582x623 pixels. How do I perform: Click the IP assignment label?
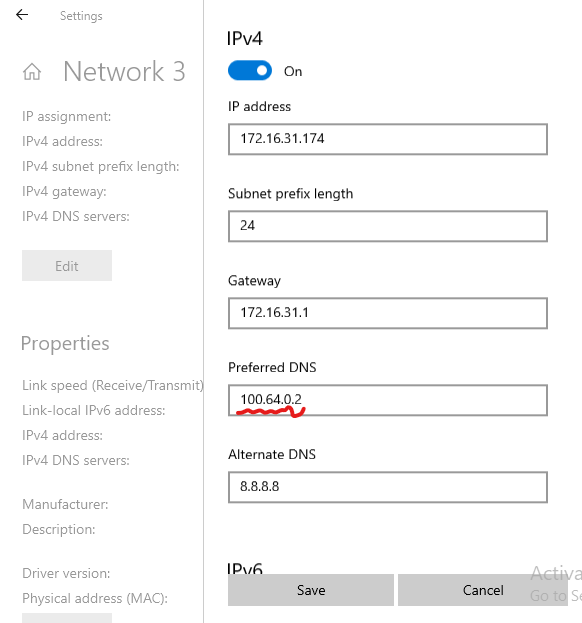67,116
